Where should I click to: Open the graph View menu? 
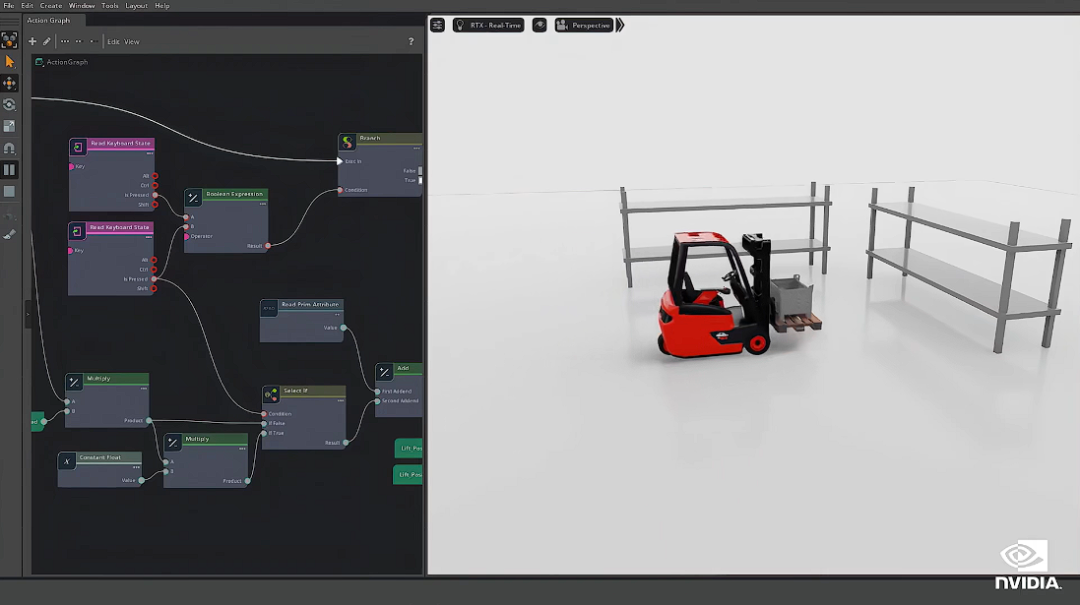tap(132, 41)
